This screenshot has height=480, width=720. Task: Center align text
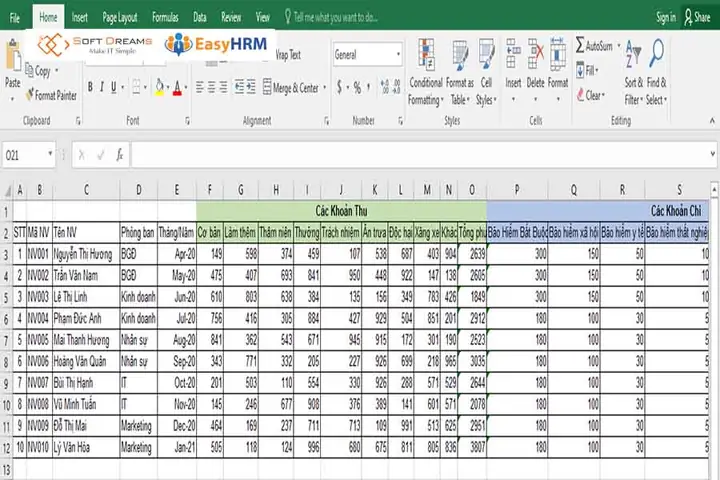211,87
